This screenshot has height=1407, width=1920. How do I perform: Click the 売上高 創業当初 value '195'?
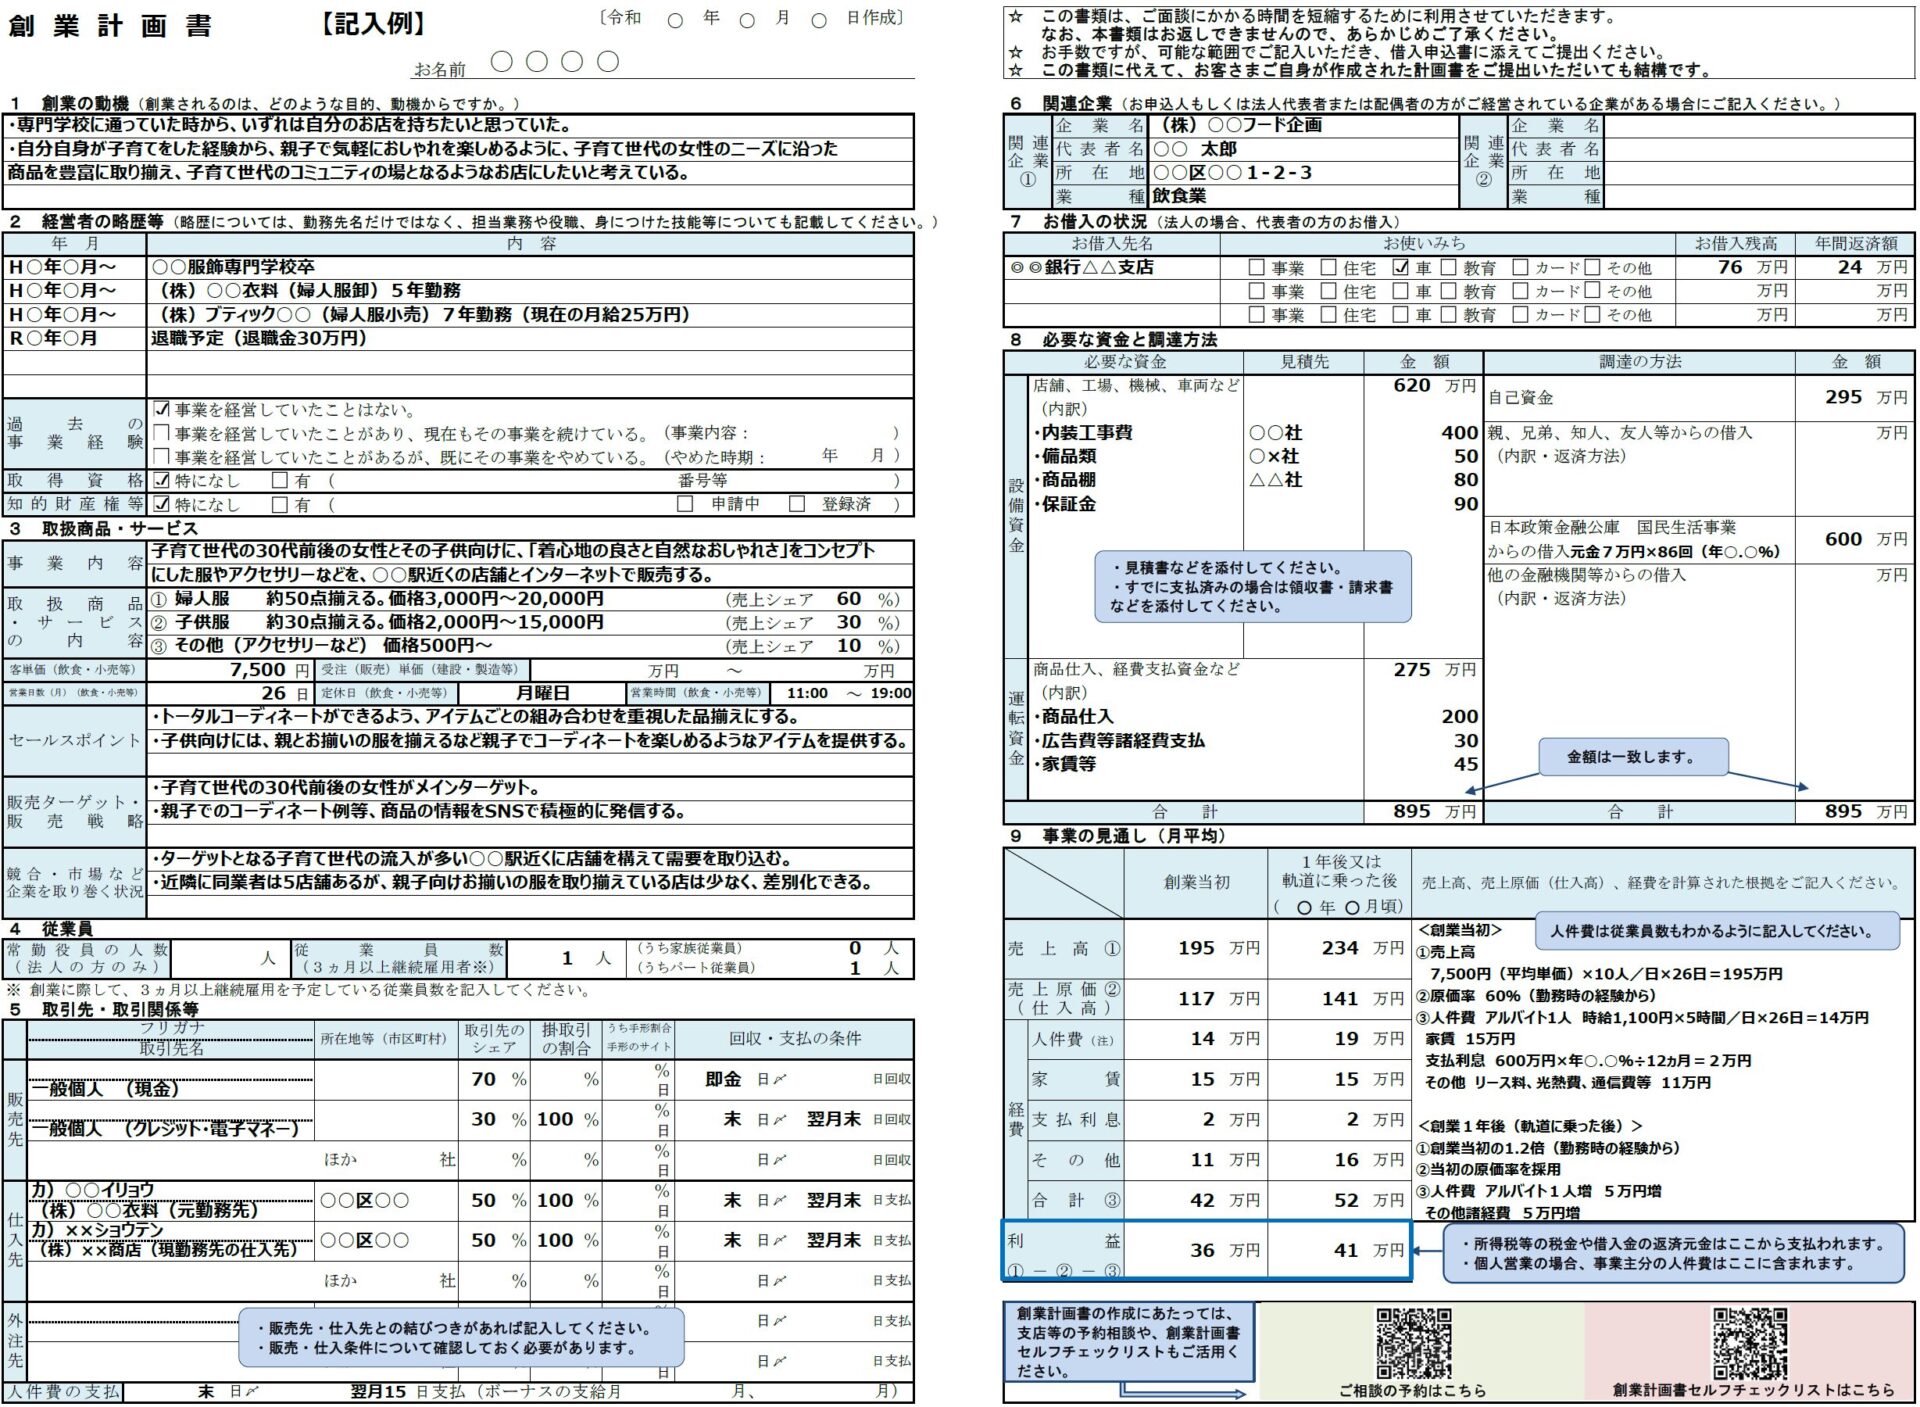tap(1196, 948)
